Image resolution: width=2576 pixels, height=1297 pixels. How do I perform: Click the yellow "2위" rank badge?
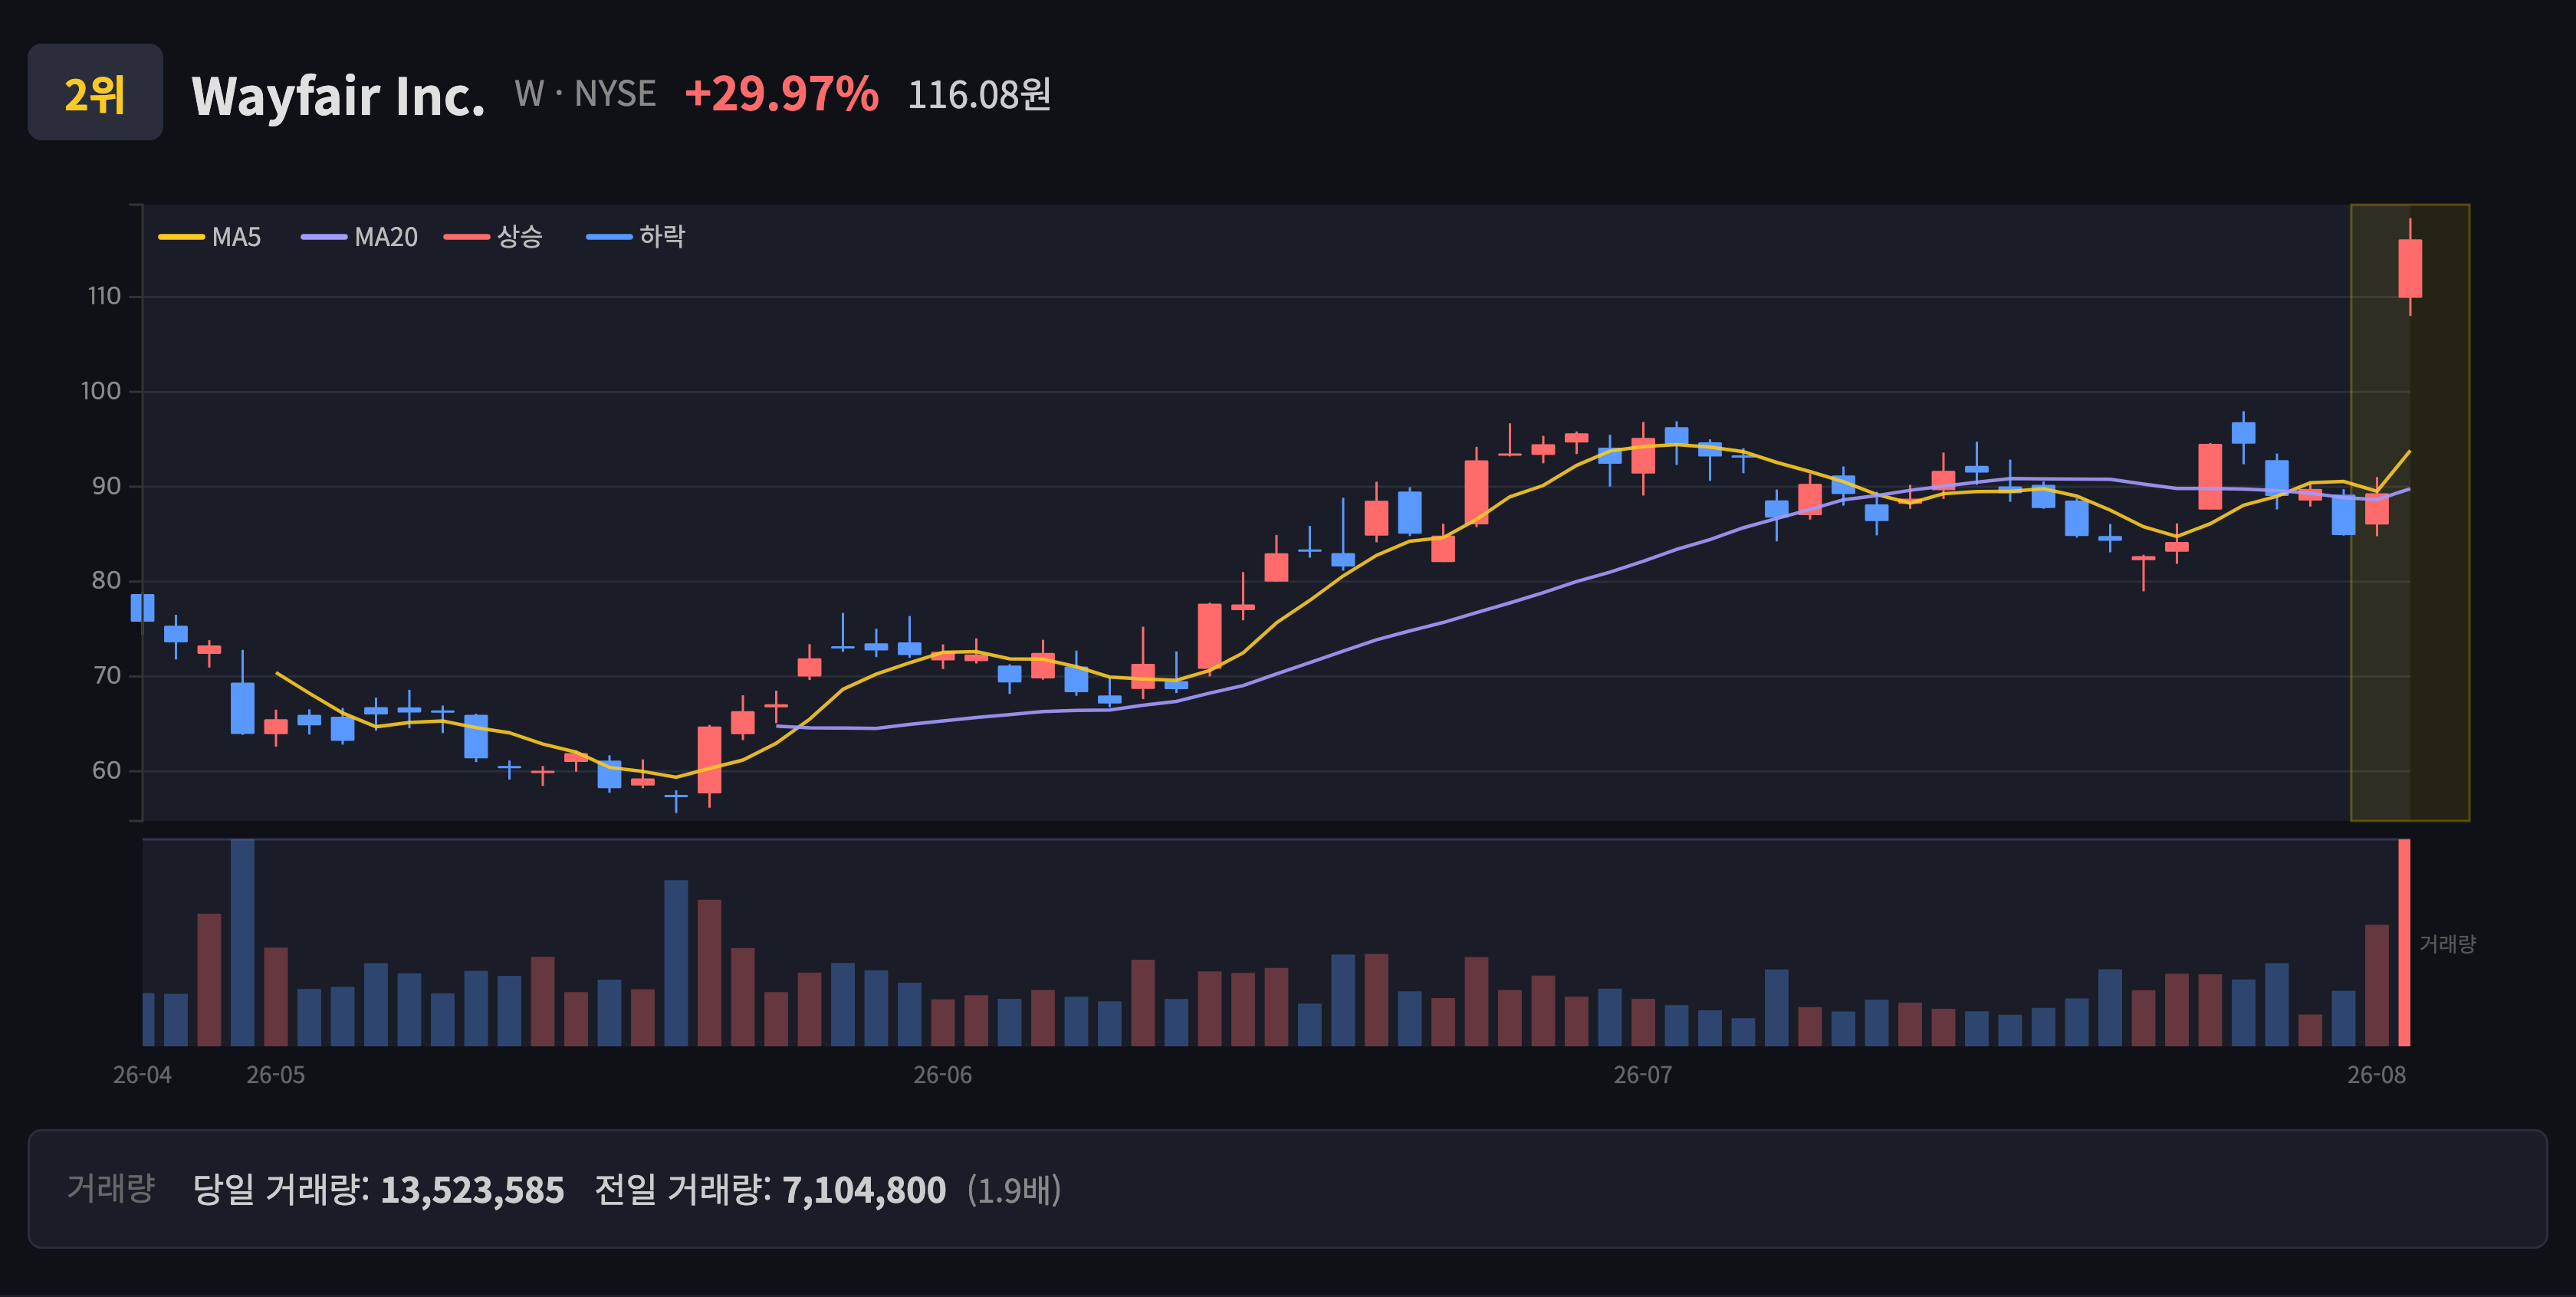tap(95, 92)
